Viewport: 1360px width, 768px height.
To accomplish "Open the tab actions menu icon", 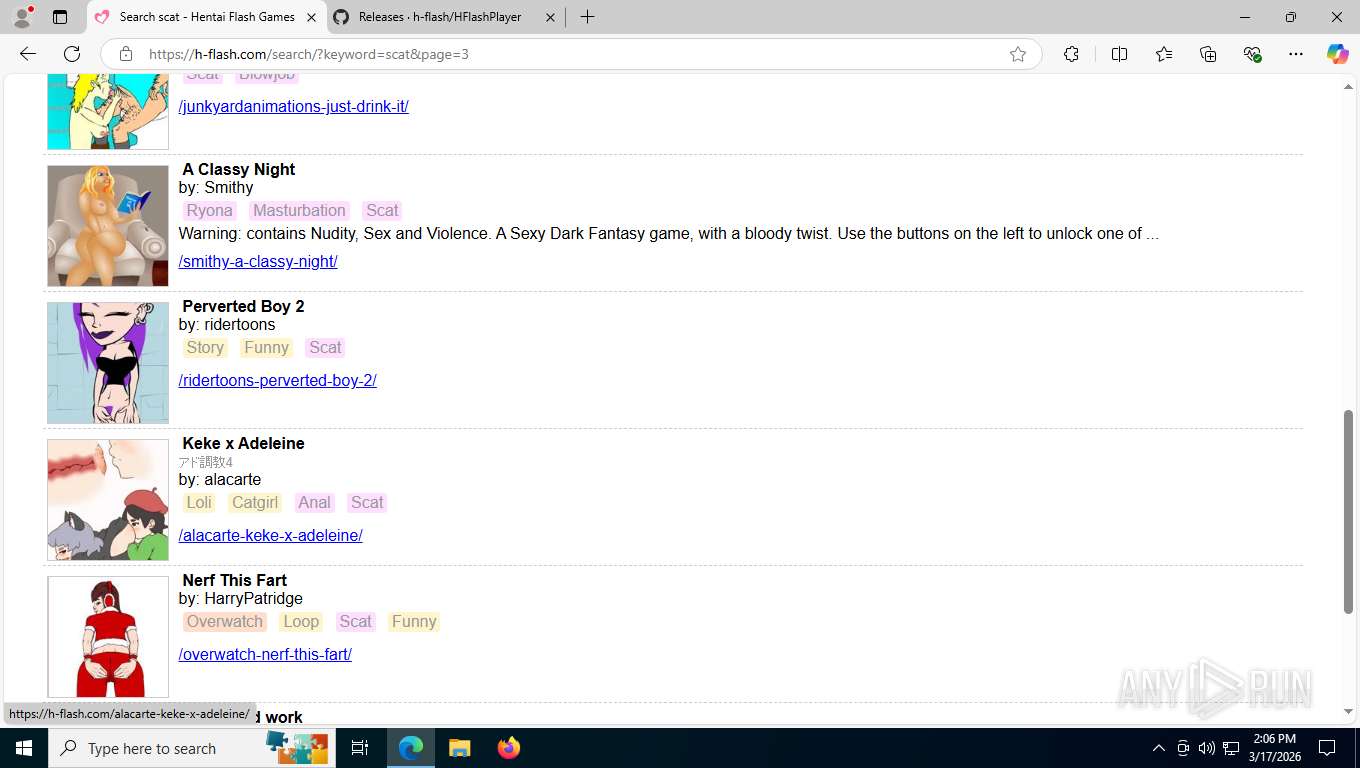I will [60, 17].
